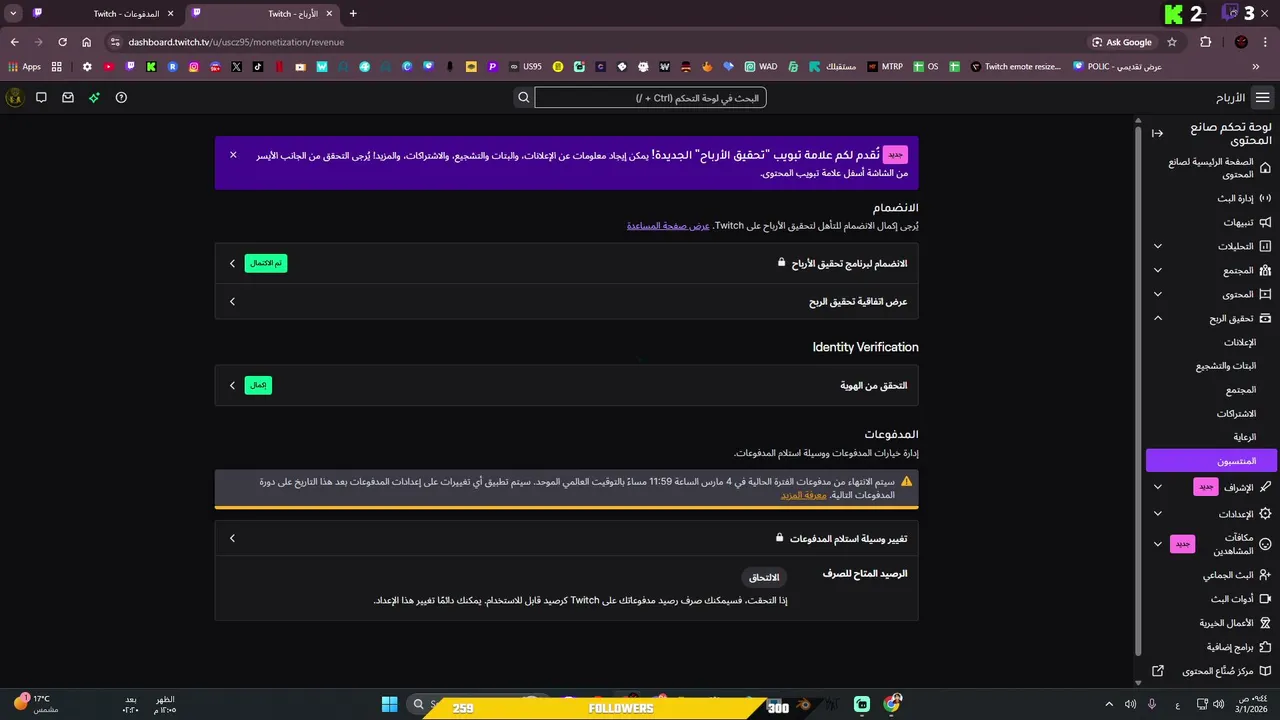The width and height of the screenshot is (1280, 720).
Task: Open the green sparkle icon in header
Action: click(94, 98)
